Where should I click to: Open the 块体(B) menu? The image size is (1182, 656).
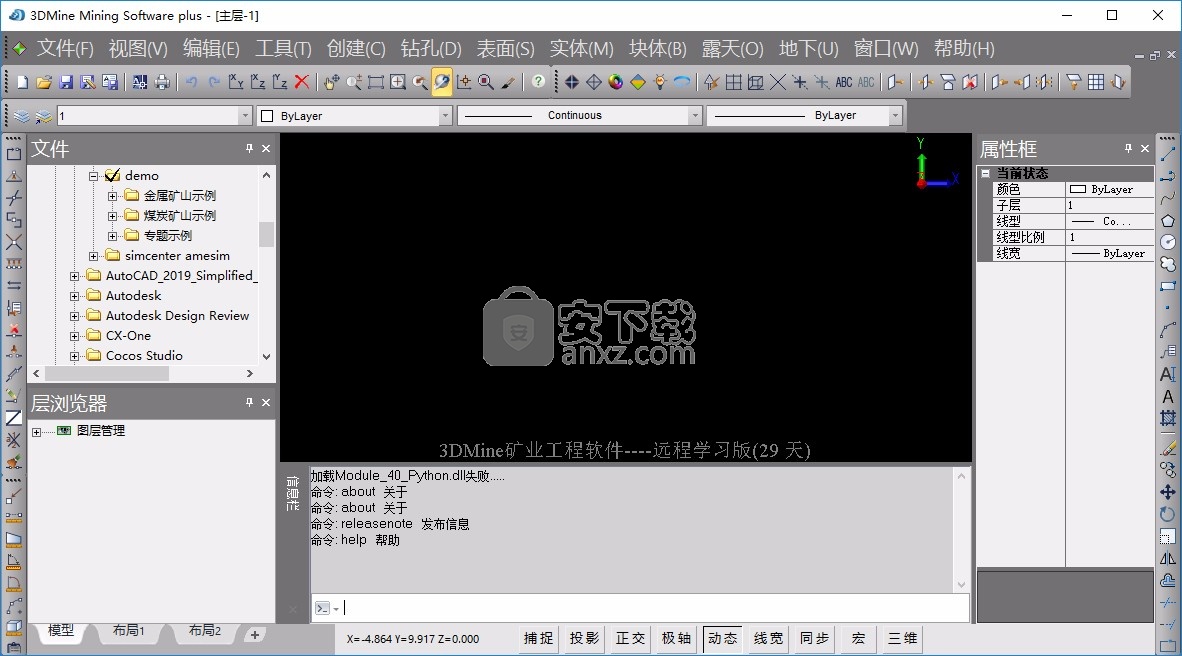[x=657, y=48]
